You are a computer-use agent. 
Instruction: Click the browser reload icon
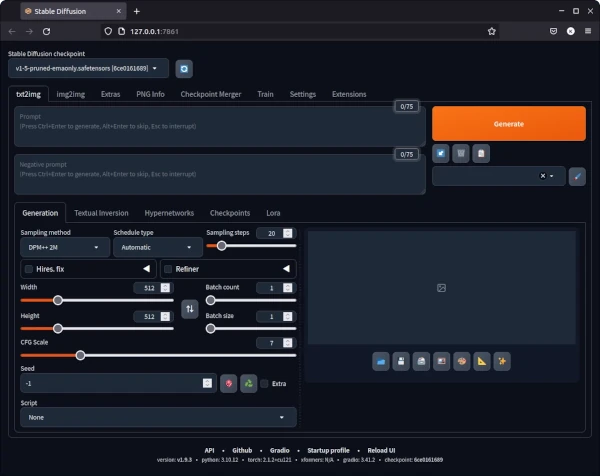47,31
